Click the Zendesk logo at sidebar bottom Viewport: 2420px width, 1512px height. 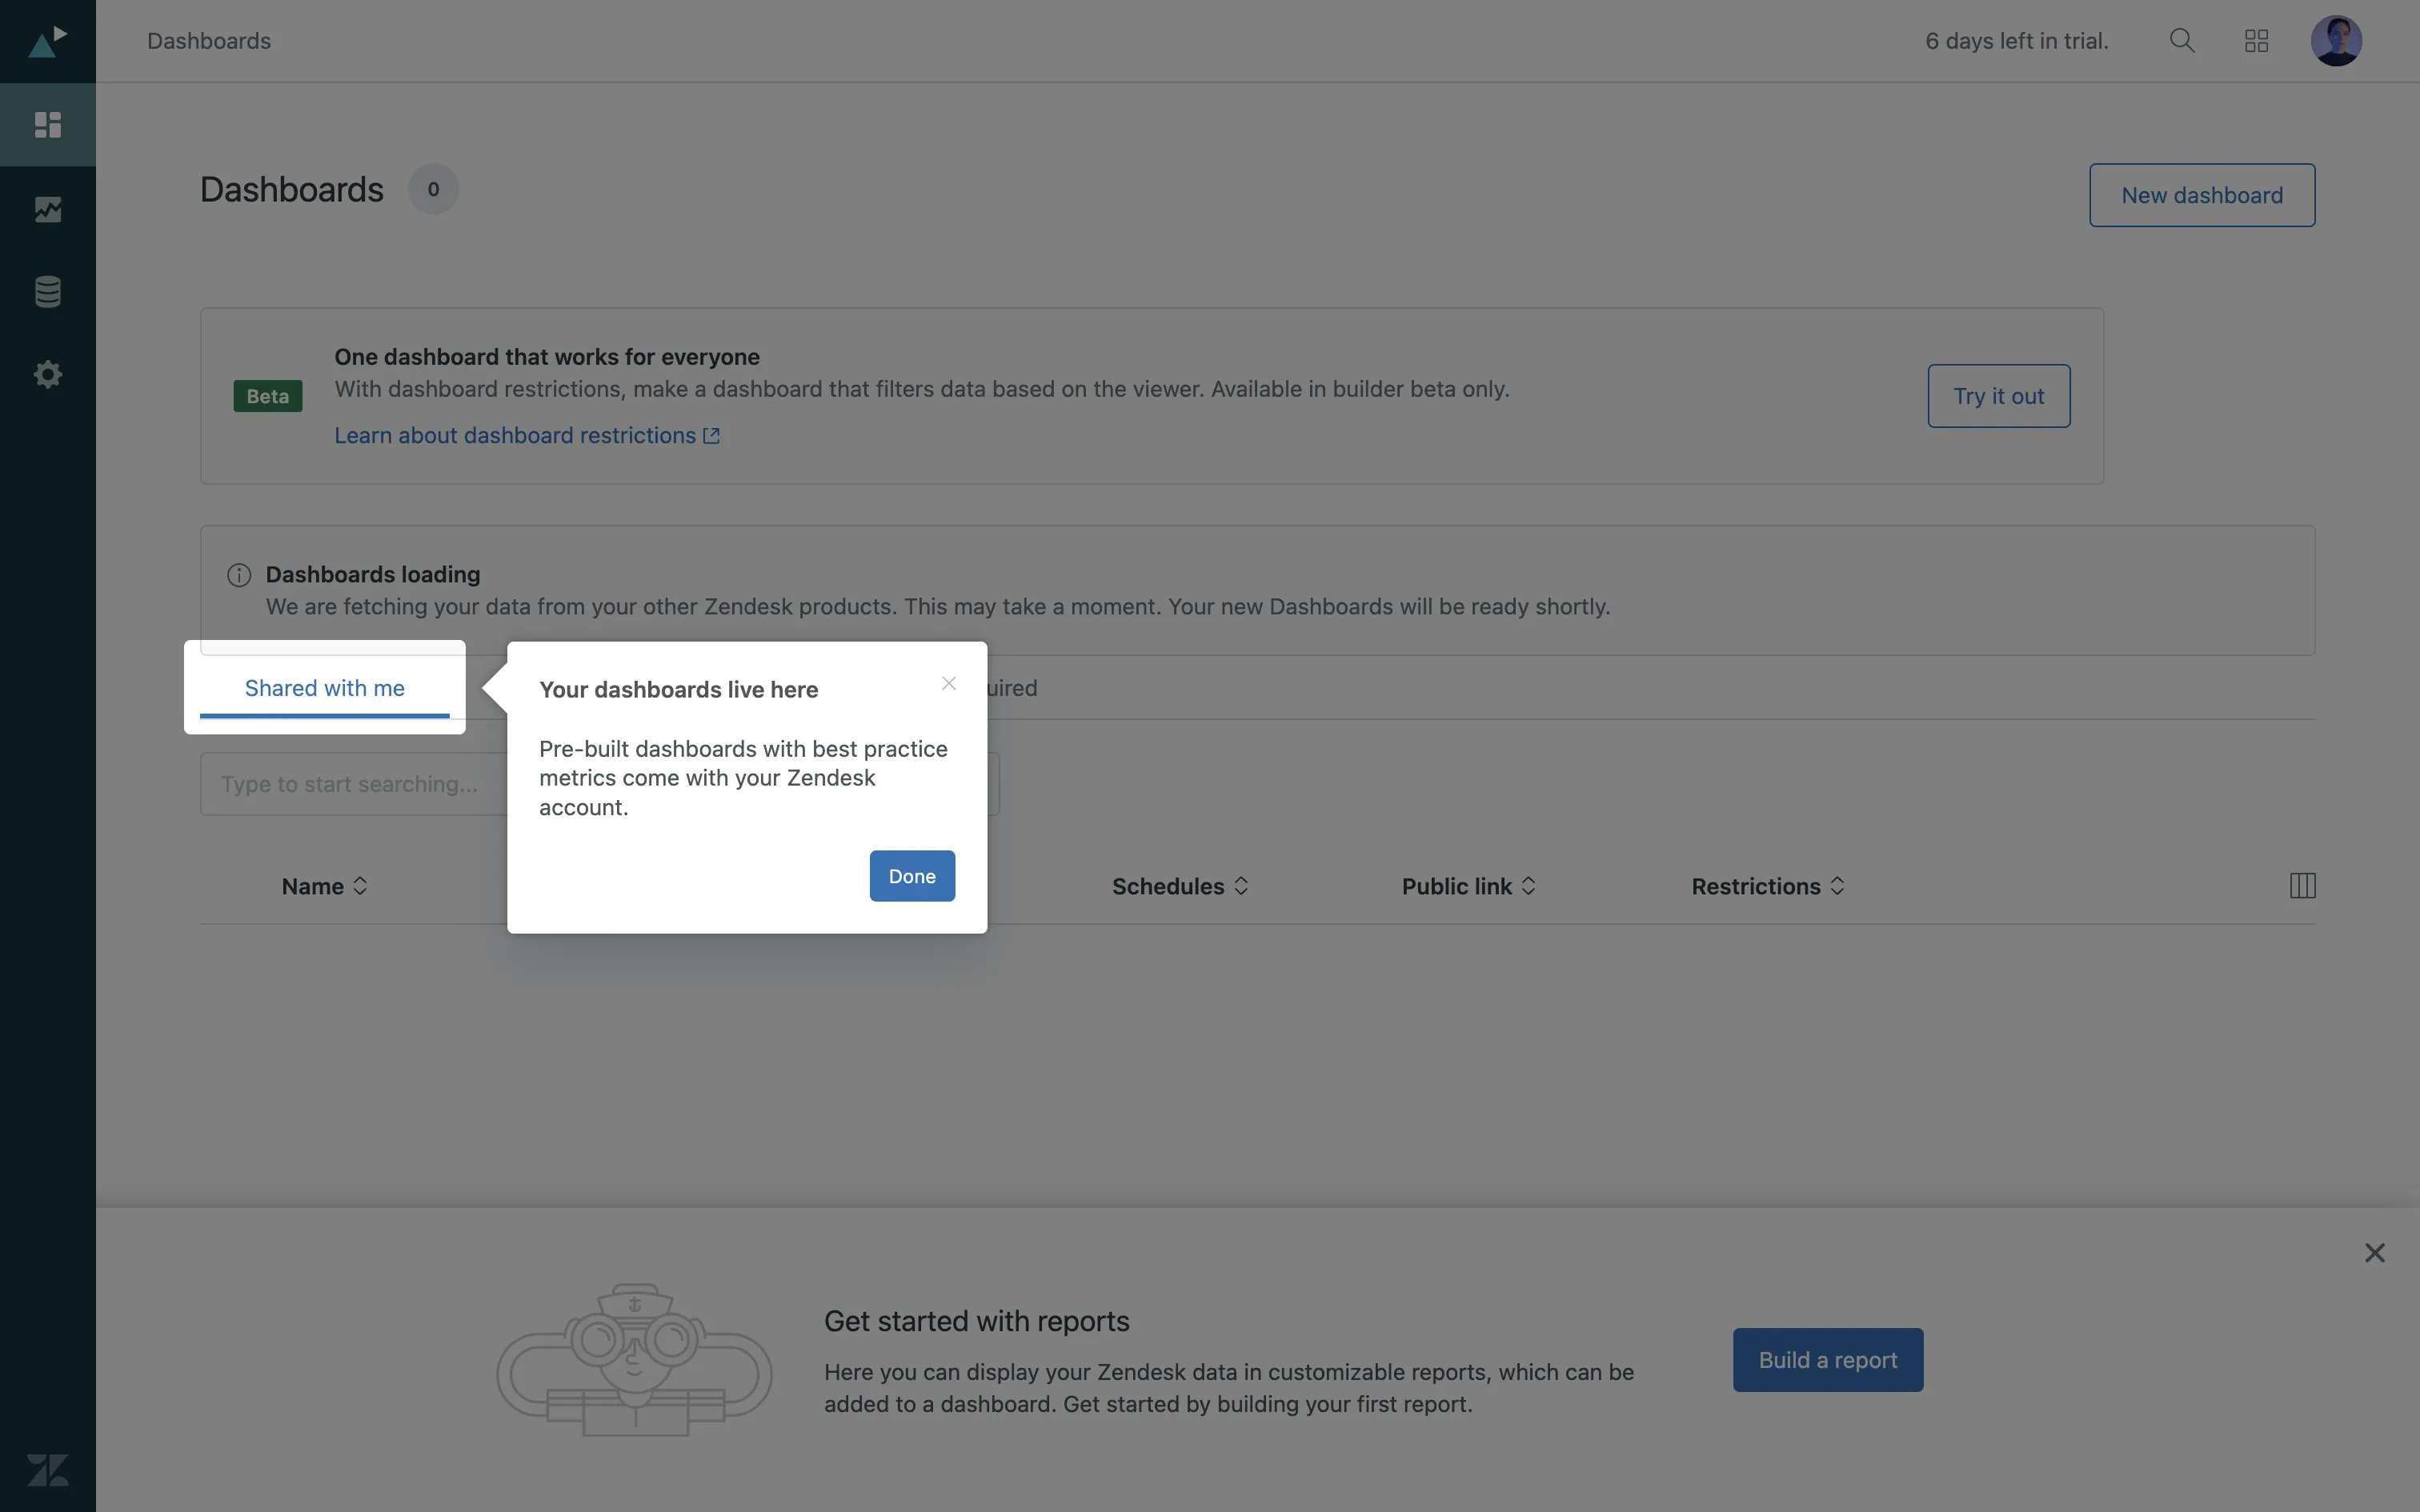coord(48,1469)
